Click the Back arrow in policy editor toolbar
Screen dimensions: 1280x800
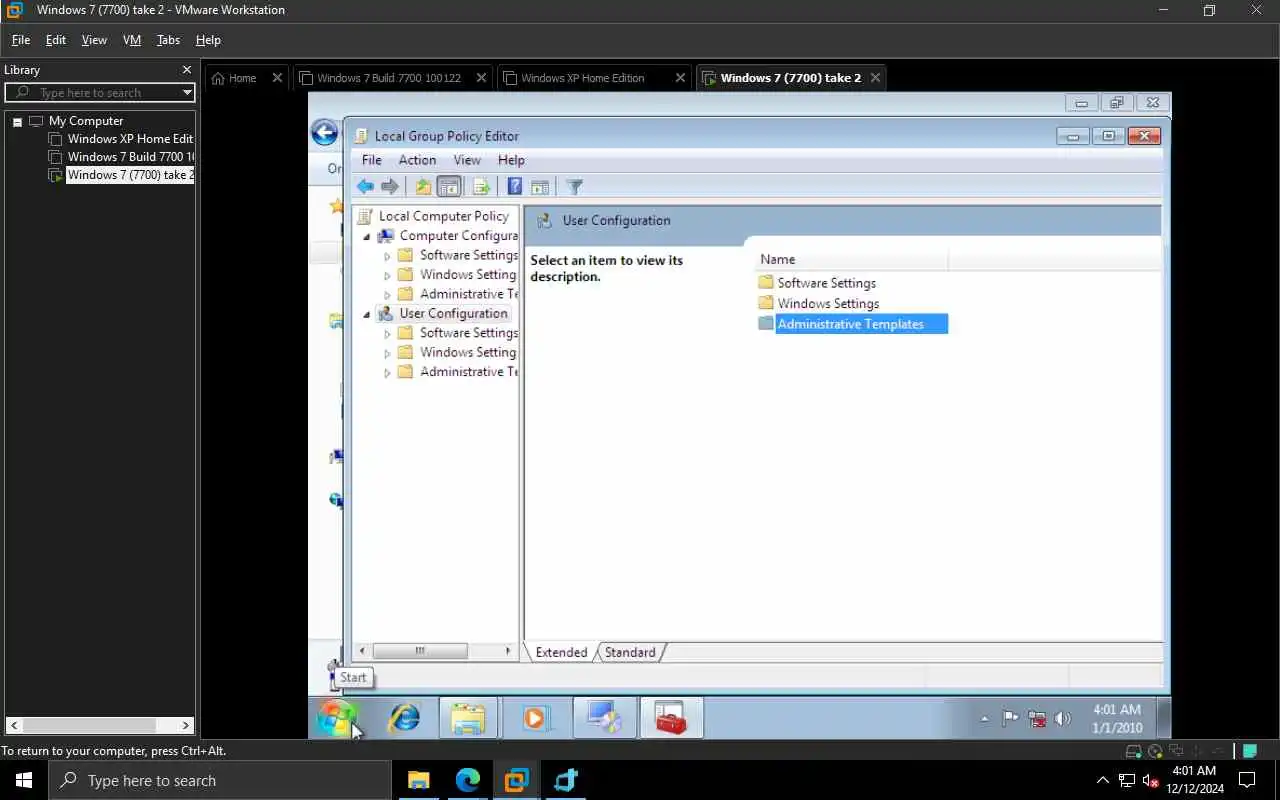[x=365, y=187]
